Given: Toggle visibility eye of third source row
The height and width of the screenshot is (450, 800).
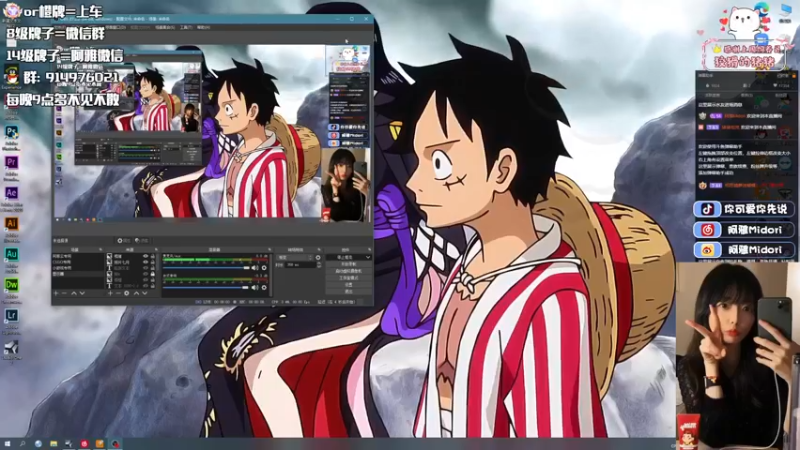Looking at the screenshot, I should click(x=145, y=268).
